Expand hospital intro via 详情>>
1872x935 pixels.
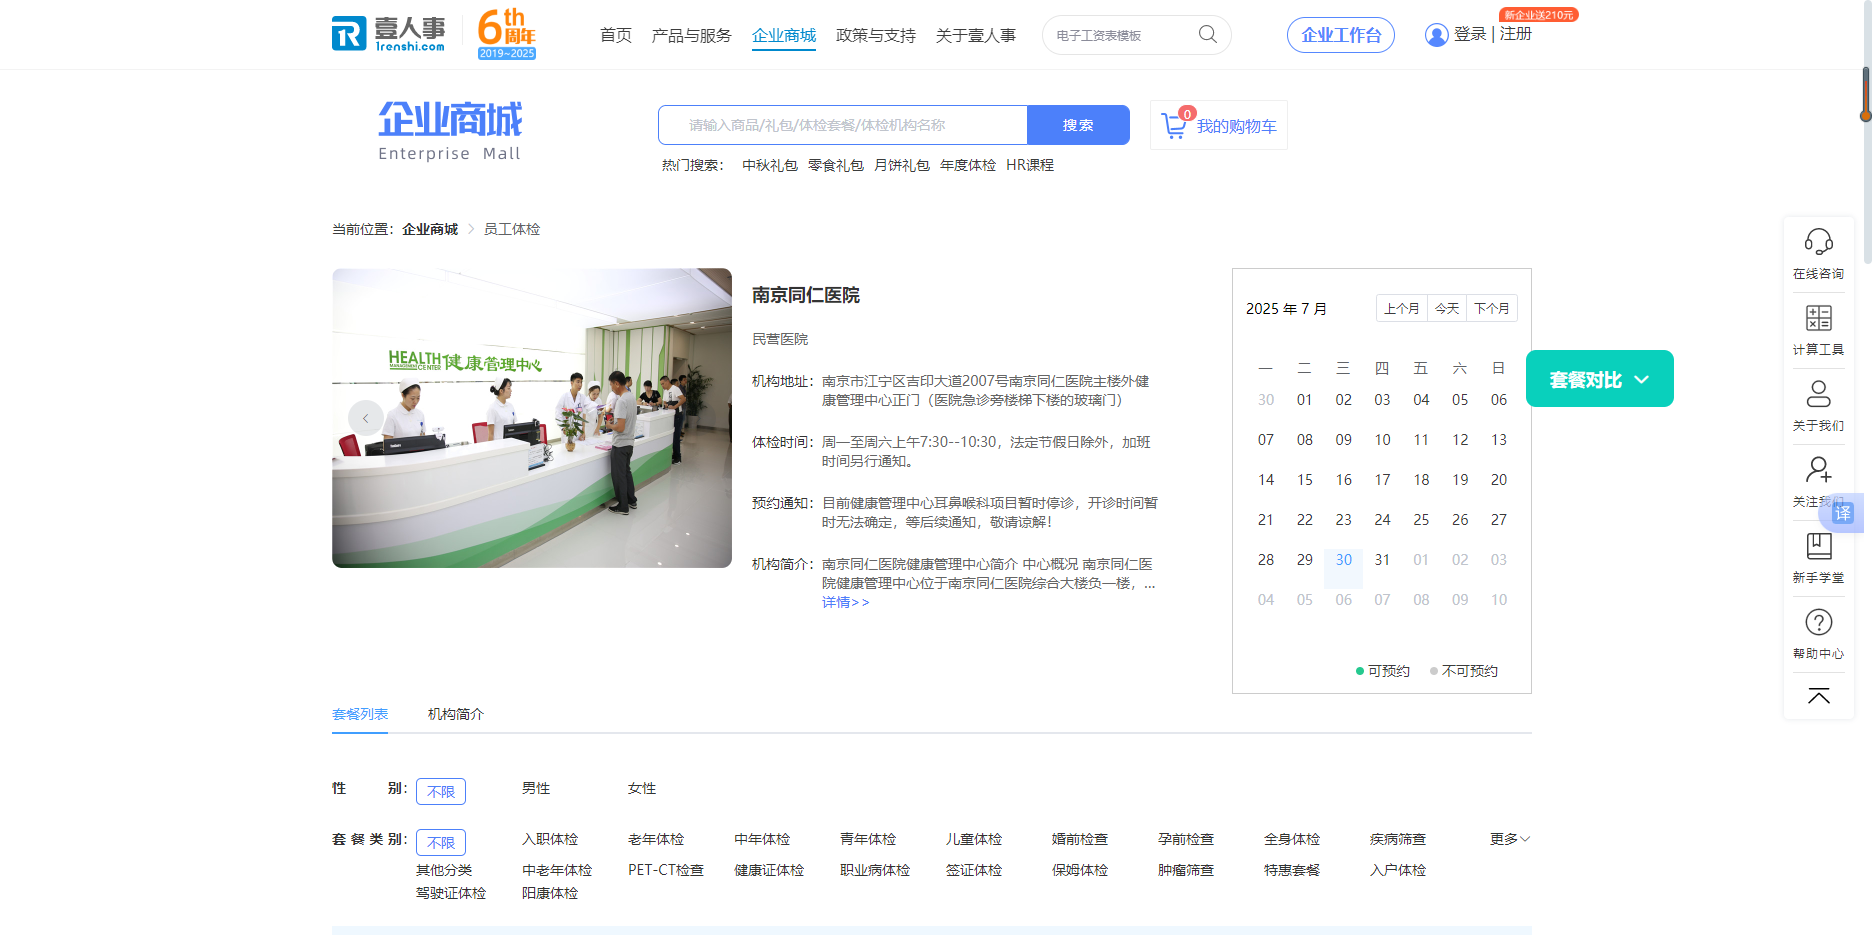[845, 602]
